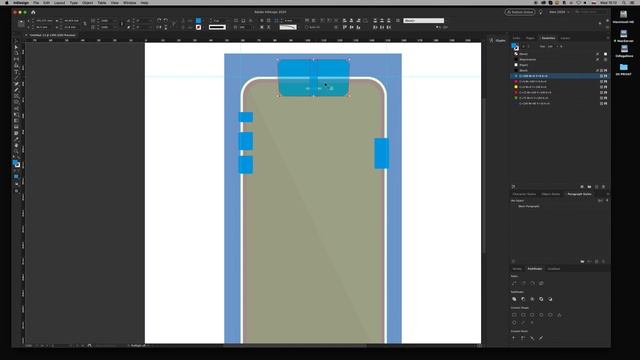Click the Pathfinder Minus Back icon
The width and height of the screenshot is (640, 360).
click(550, 299)
